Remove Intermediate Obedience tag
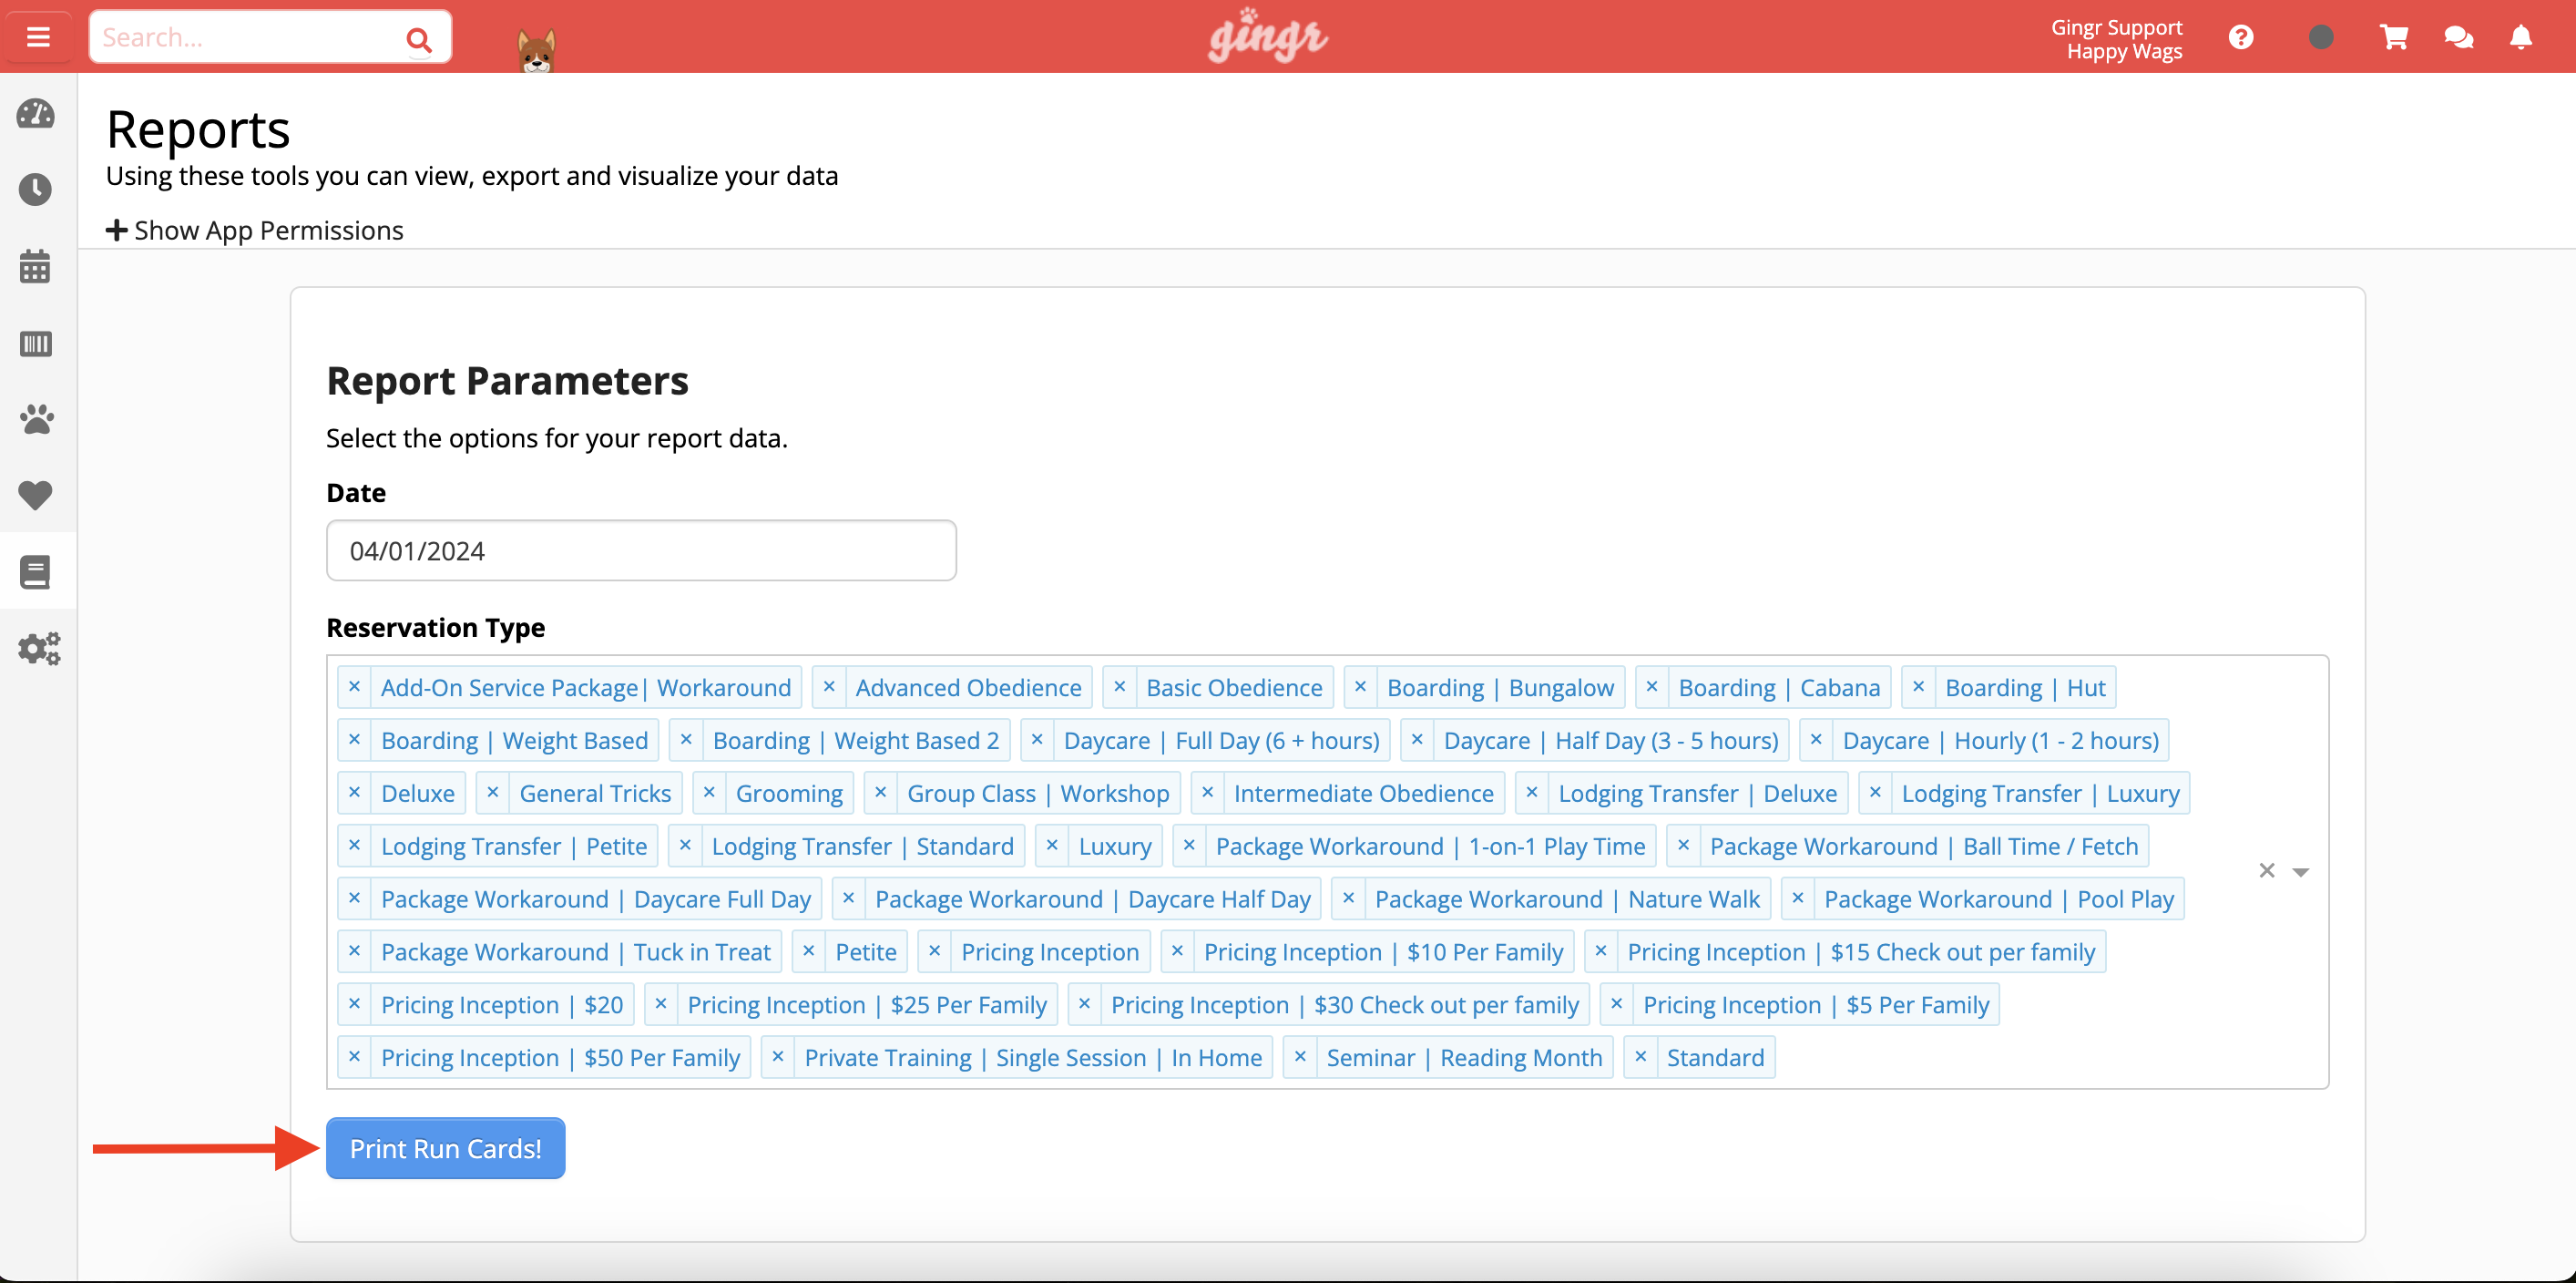Screen dimensions: 2576x1283 [x=1207, y=793]
